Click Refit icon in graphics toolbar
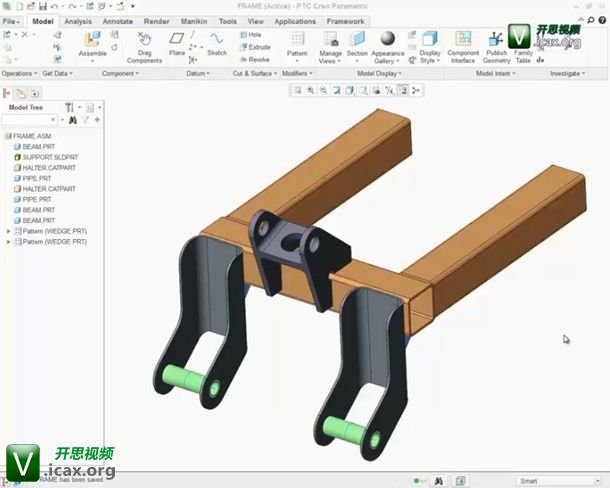 click(x=298, y=90)
